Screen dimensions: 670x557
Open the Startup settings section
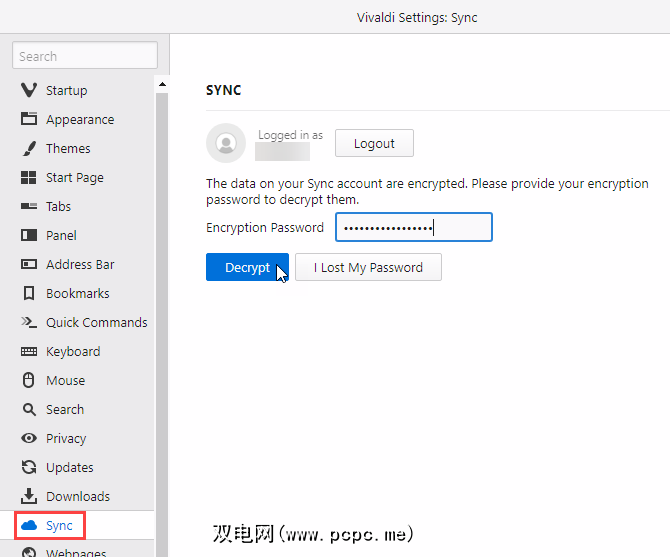(67, 91)
